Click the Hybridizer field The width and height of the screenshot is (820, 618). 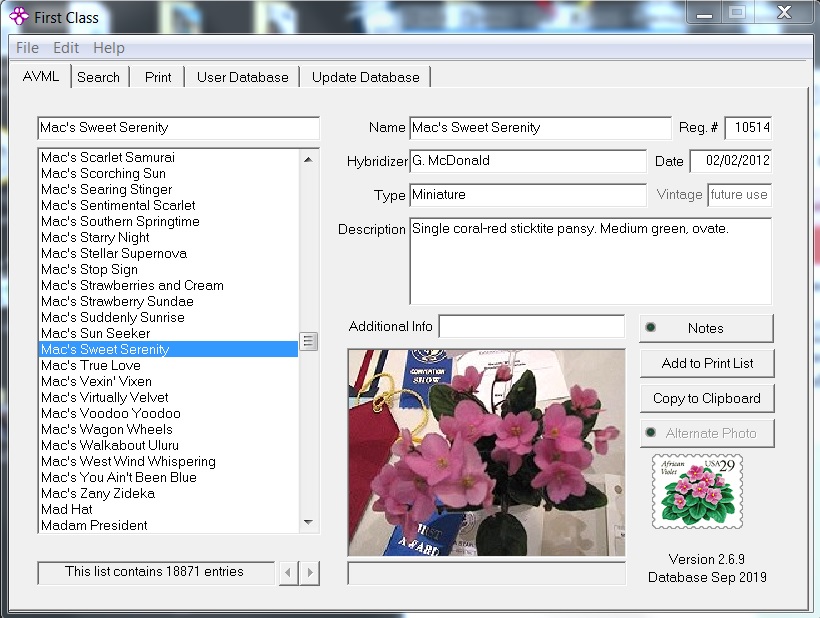528,161
